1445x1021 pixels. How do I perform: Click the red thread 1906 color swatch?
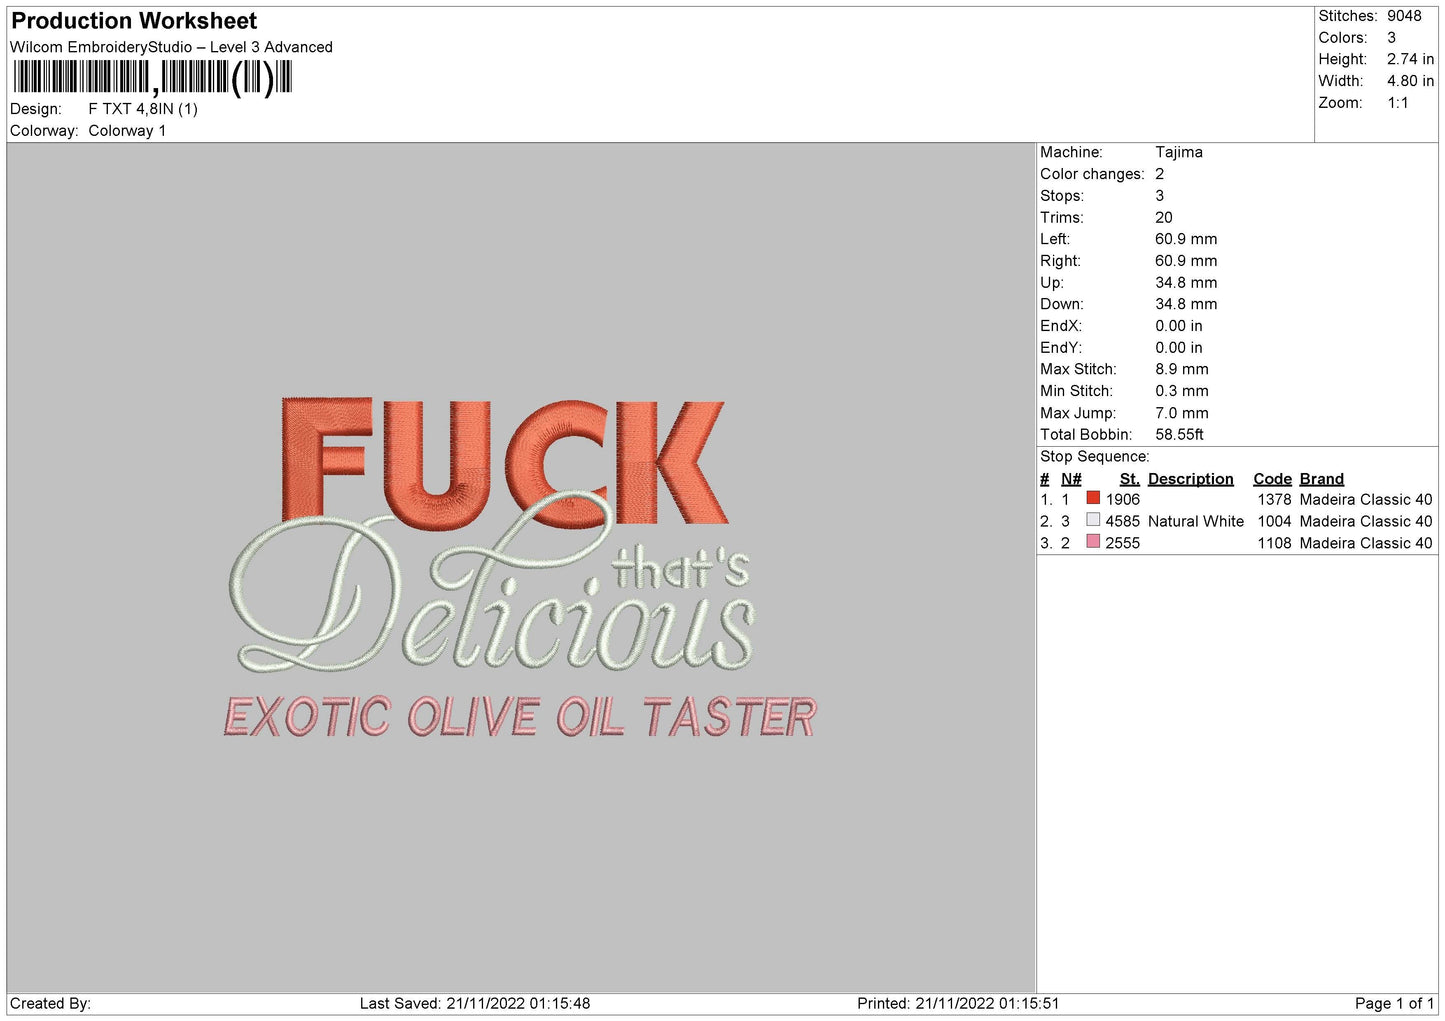coord(1093,498)
